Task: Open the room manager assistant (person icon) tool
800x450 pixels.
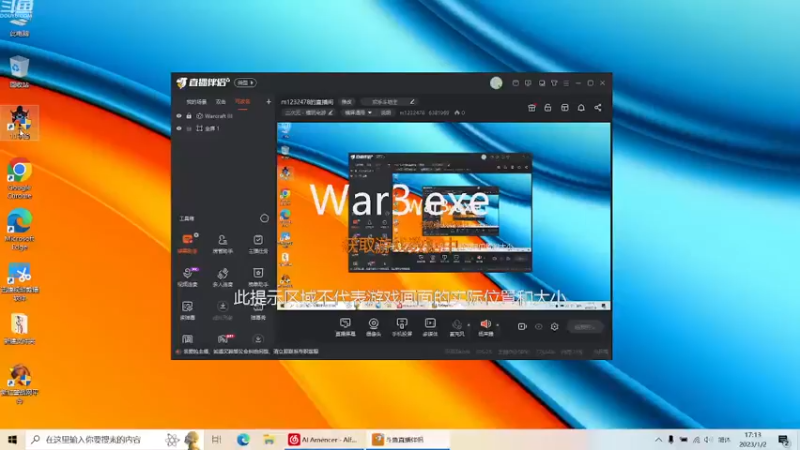Action: pos(222,243)
